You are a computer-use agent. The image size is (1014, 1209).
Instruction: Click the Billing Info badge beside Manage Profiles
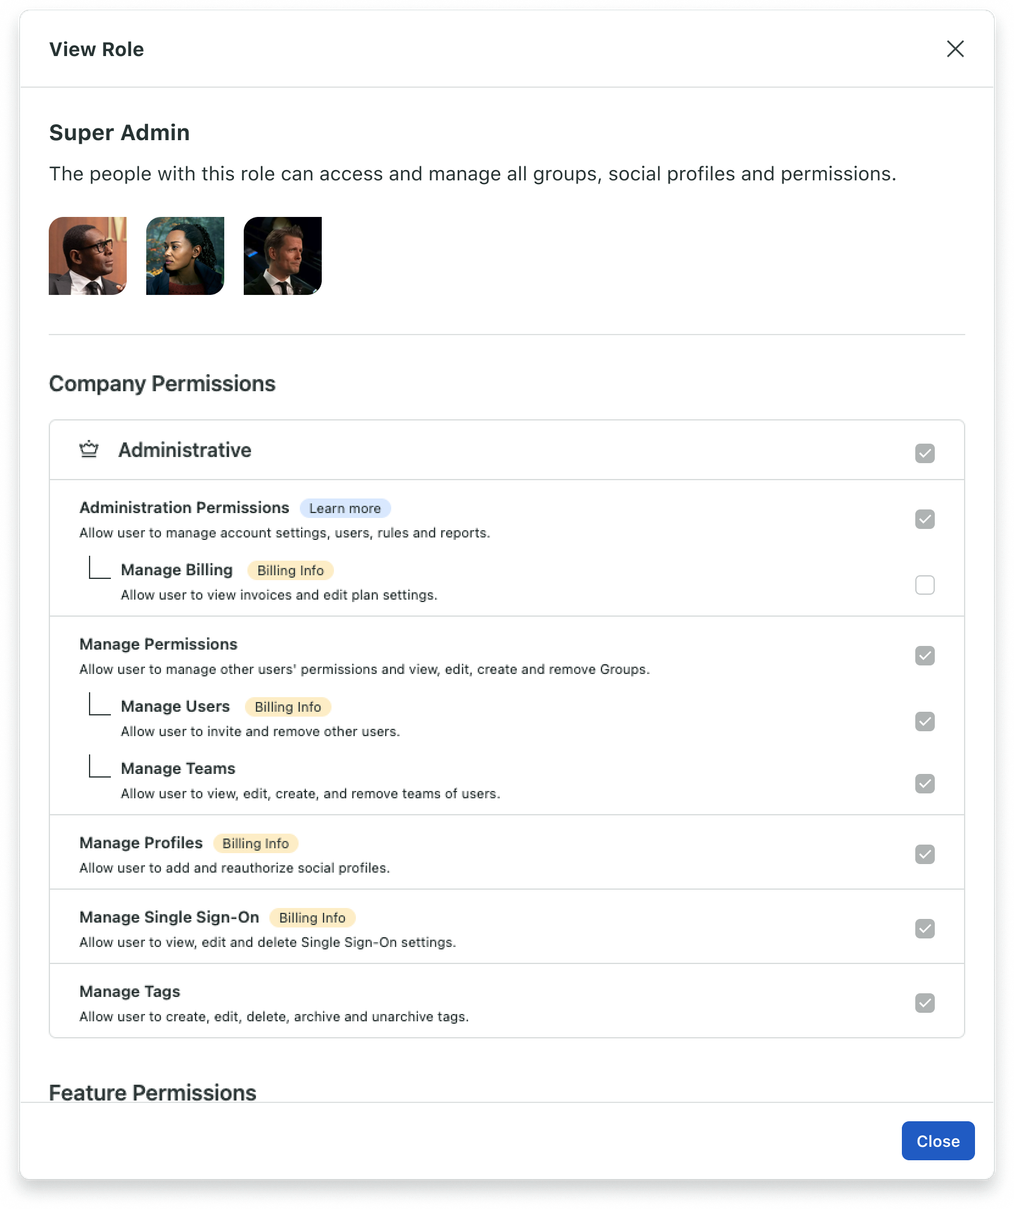[256, 843]
